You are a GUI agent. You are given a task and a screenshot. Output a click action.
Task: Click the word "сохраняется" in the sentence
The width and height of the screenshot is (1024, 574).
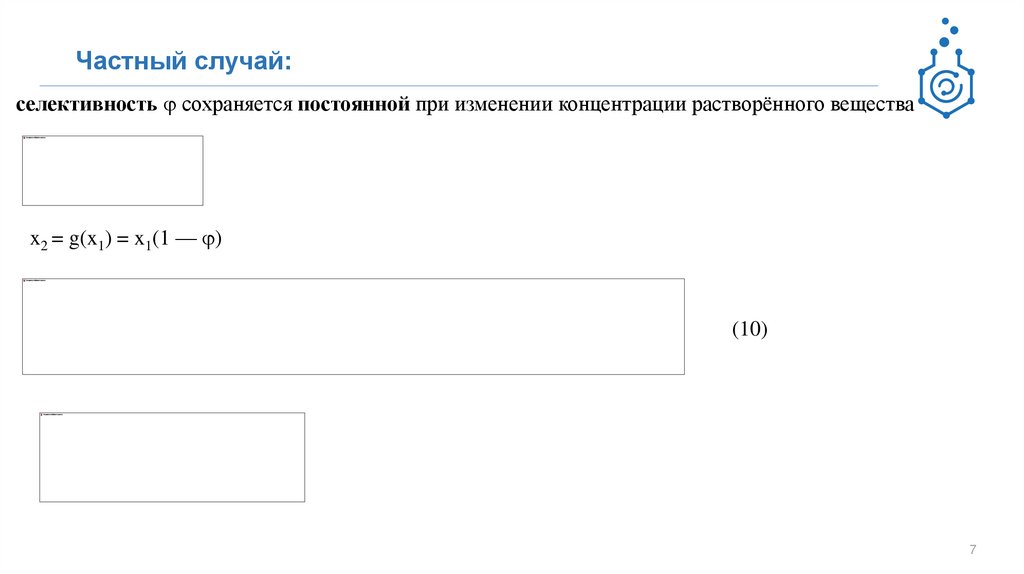tap(235, 105)
